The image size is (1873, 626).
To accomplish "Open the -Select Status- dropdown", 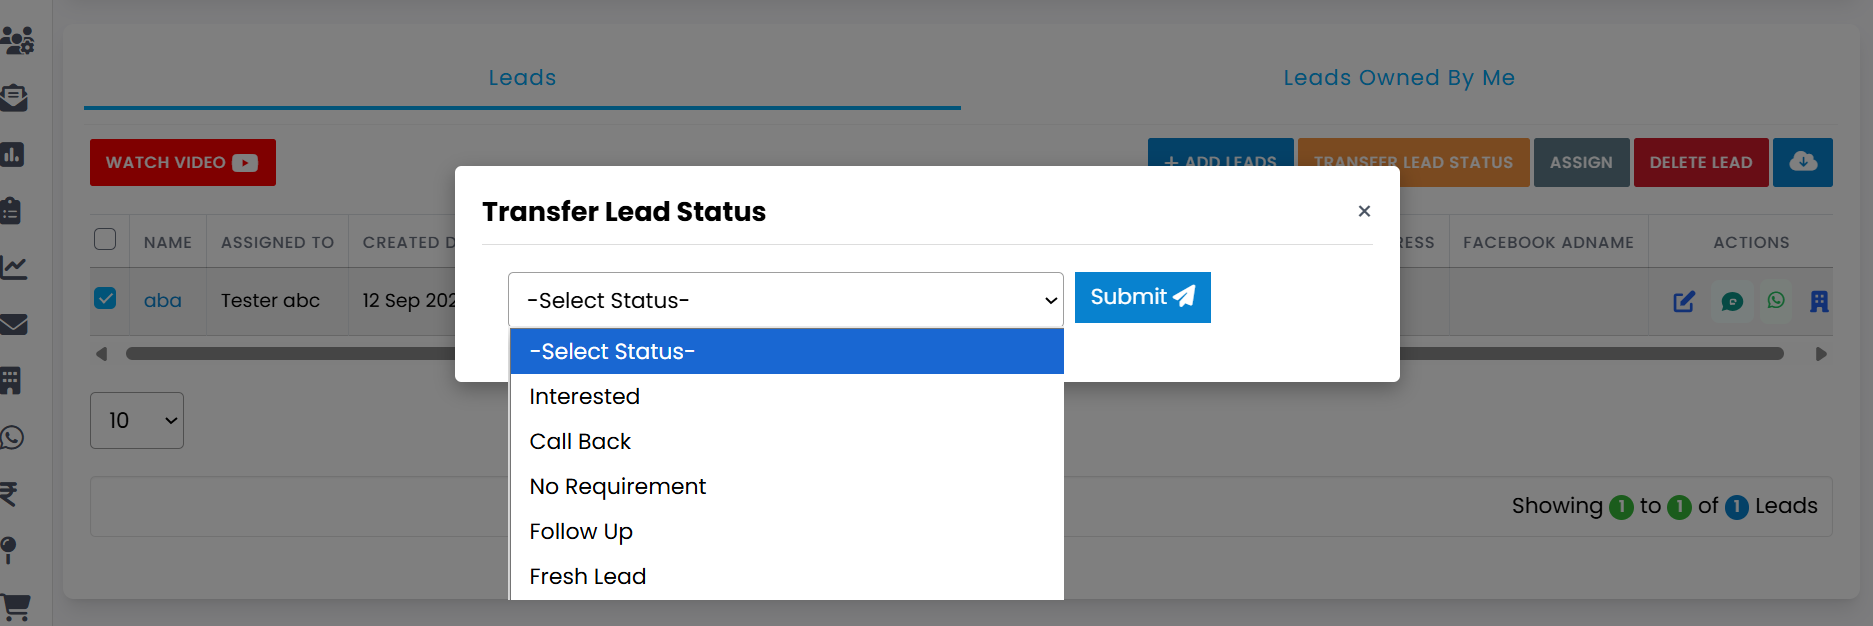I will click(785, 300).
